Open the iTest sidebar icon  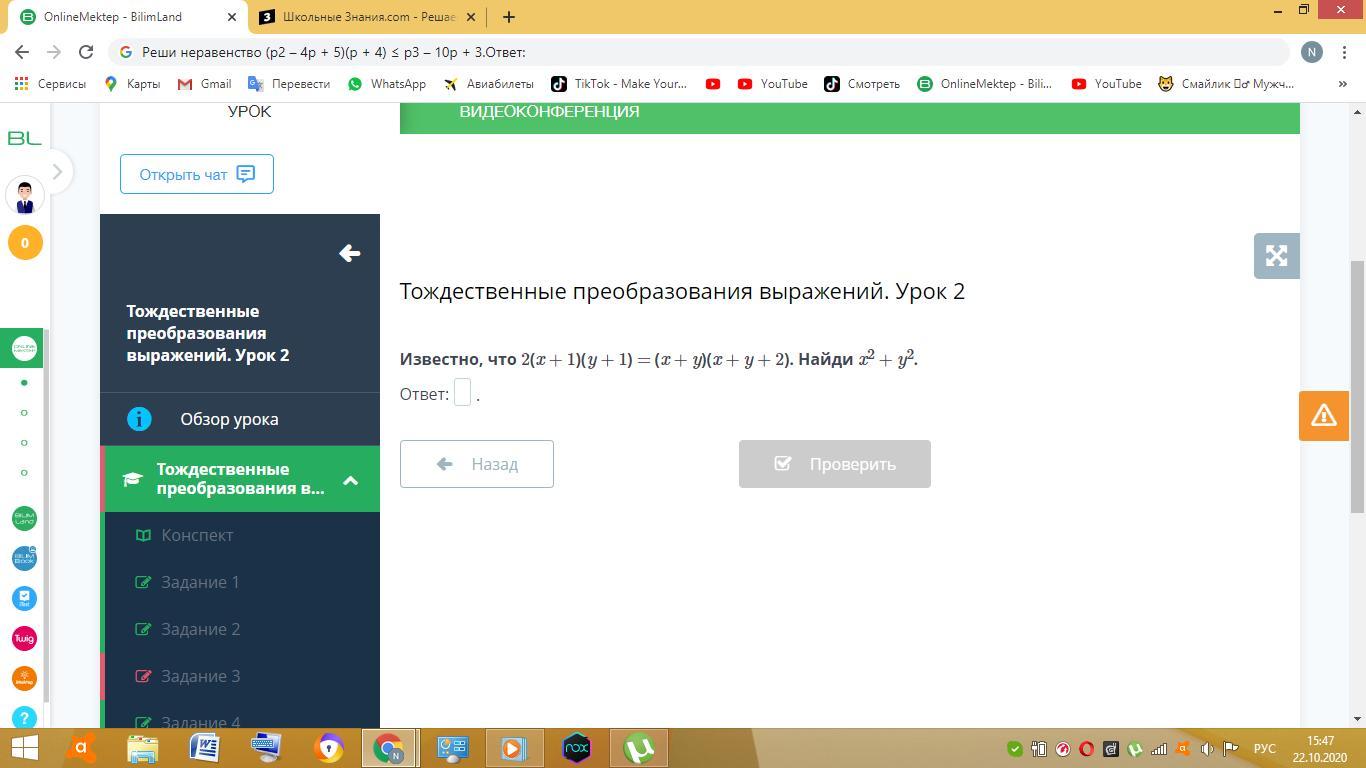coord(24,598)
